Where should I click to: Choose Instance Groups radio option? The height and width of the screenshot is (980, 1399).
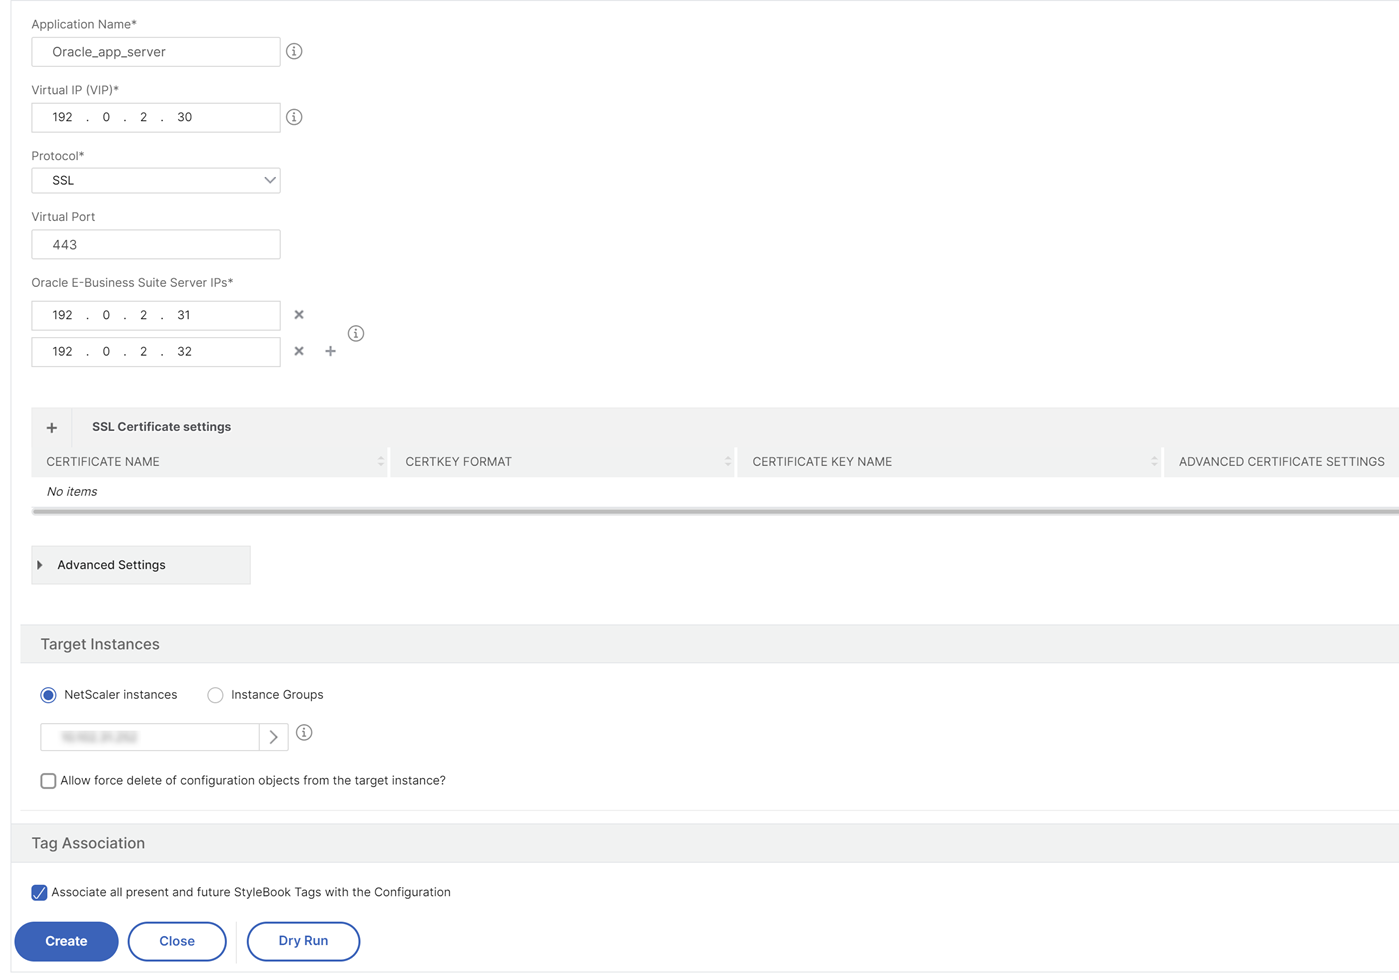pyautogui.click(x=215, y=695)
